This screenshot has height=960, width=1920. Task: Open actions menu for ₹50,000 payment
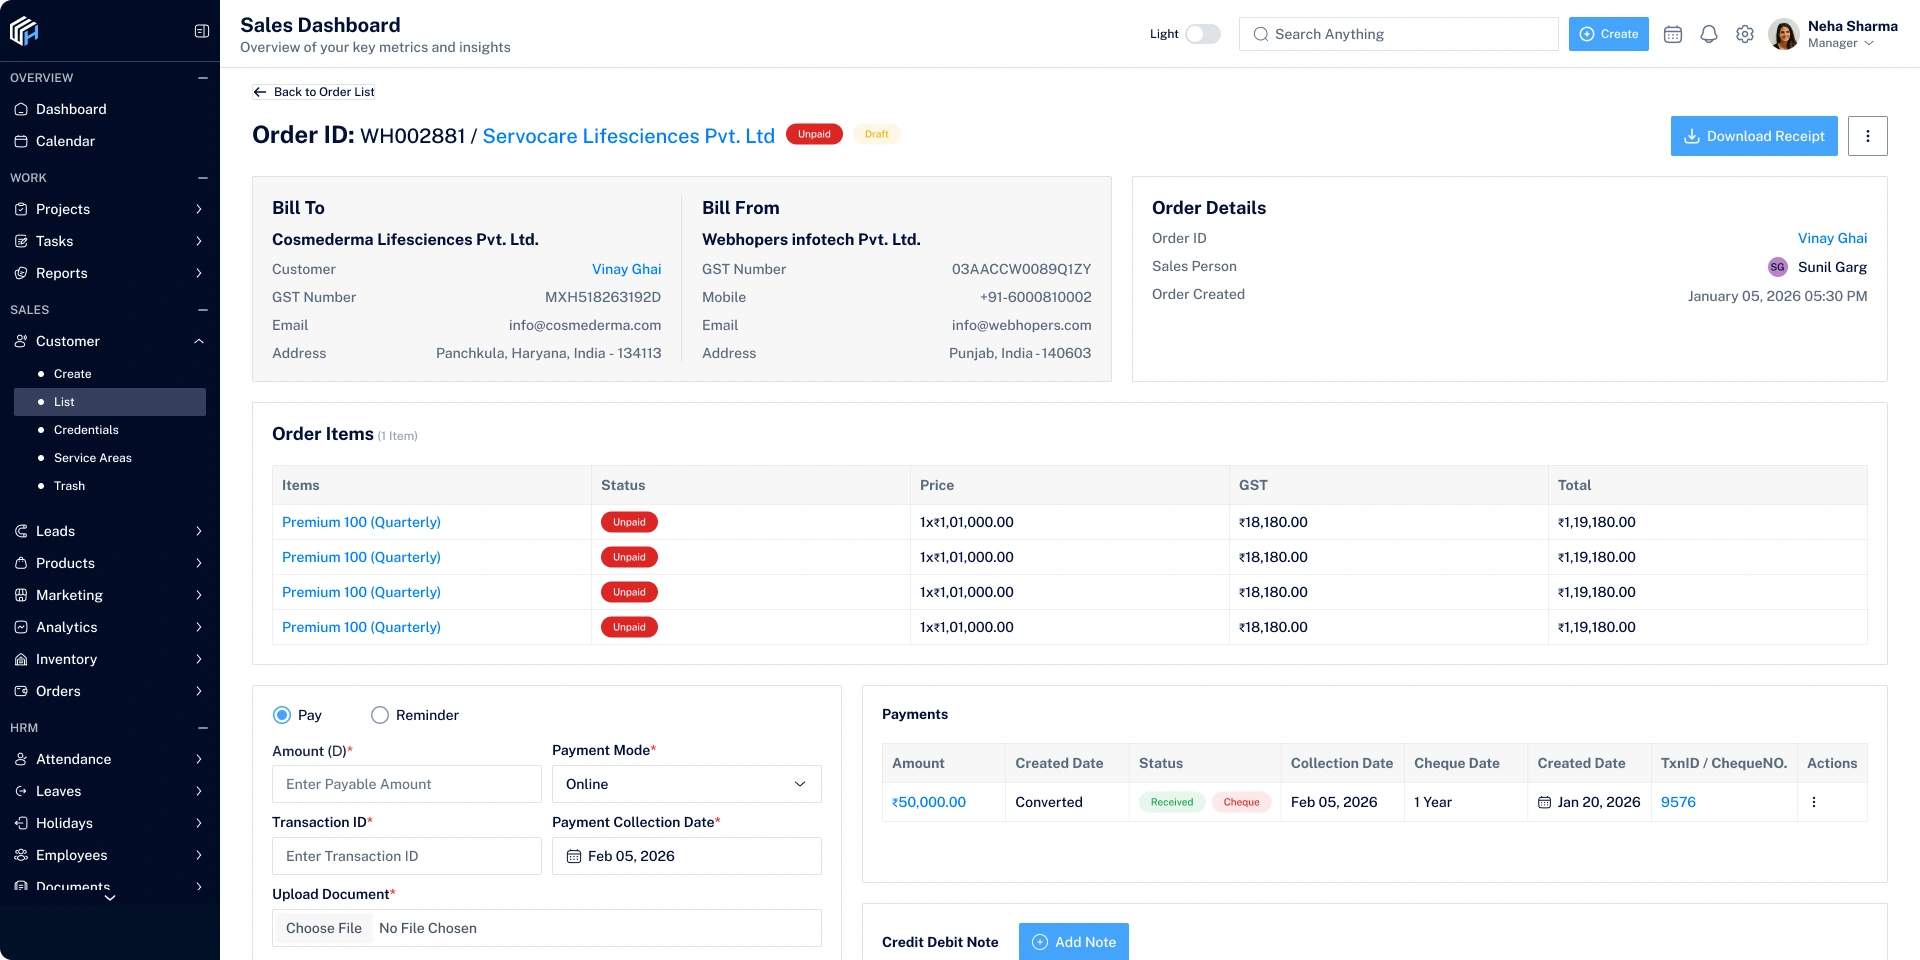point(1814,802)
